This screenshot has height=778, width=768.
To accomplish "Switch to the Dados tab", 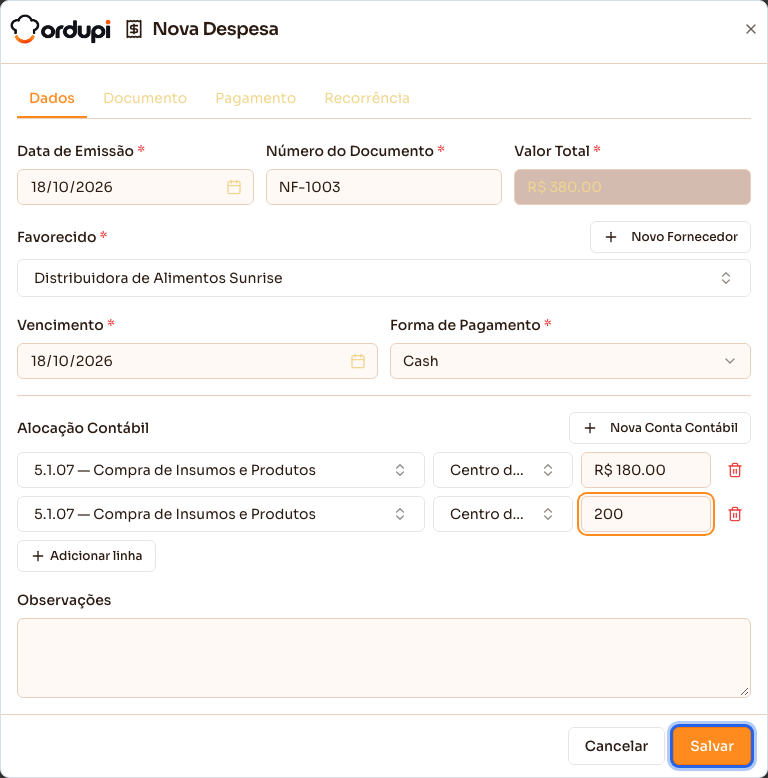I will [52, 98].
